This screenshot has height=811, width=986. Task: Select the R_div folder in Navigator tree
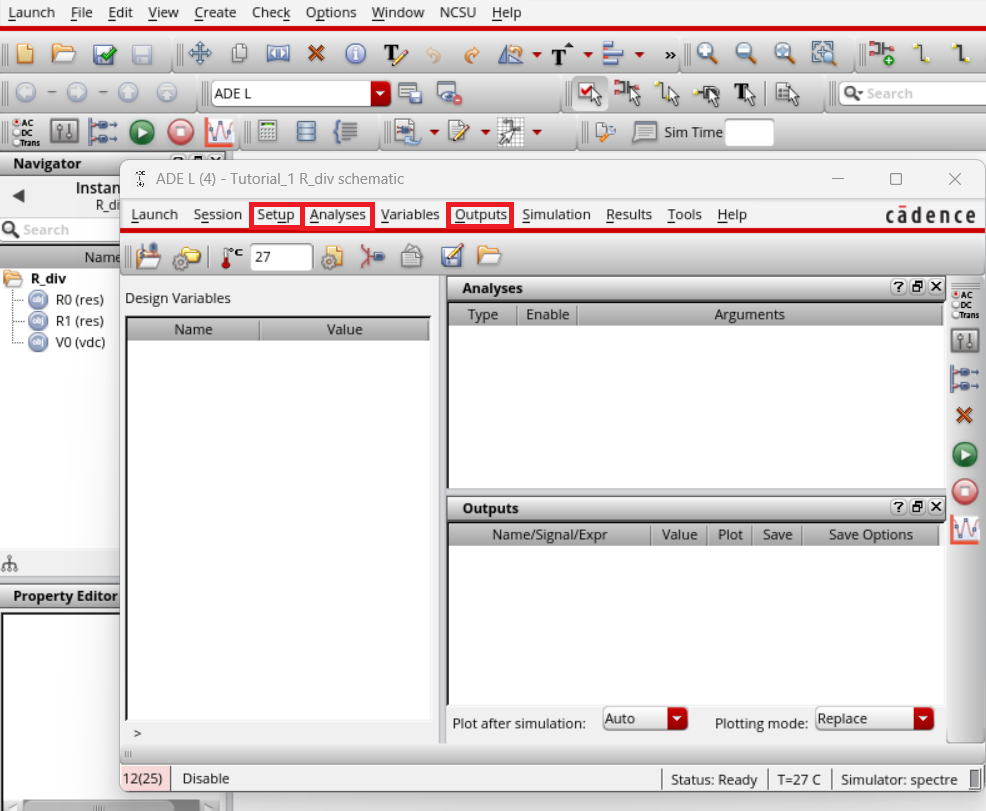tap(48, 279)
